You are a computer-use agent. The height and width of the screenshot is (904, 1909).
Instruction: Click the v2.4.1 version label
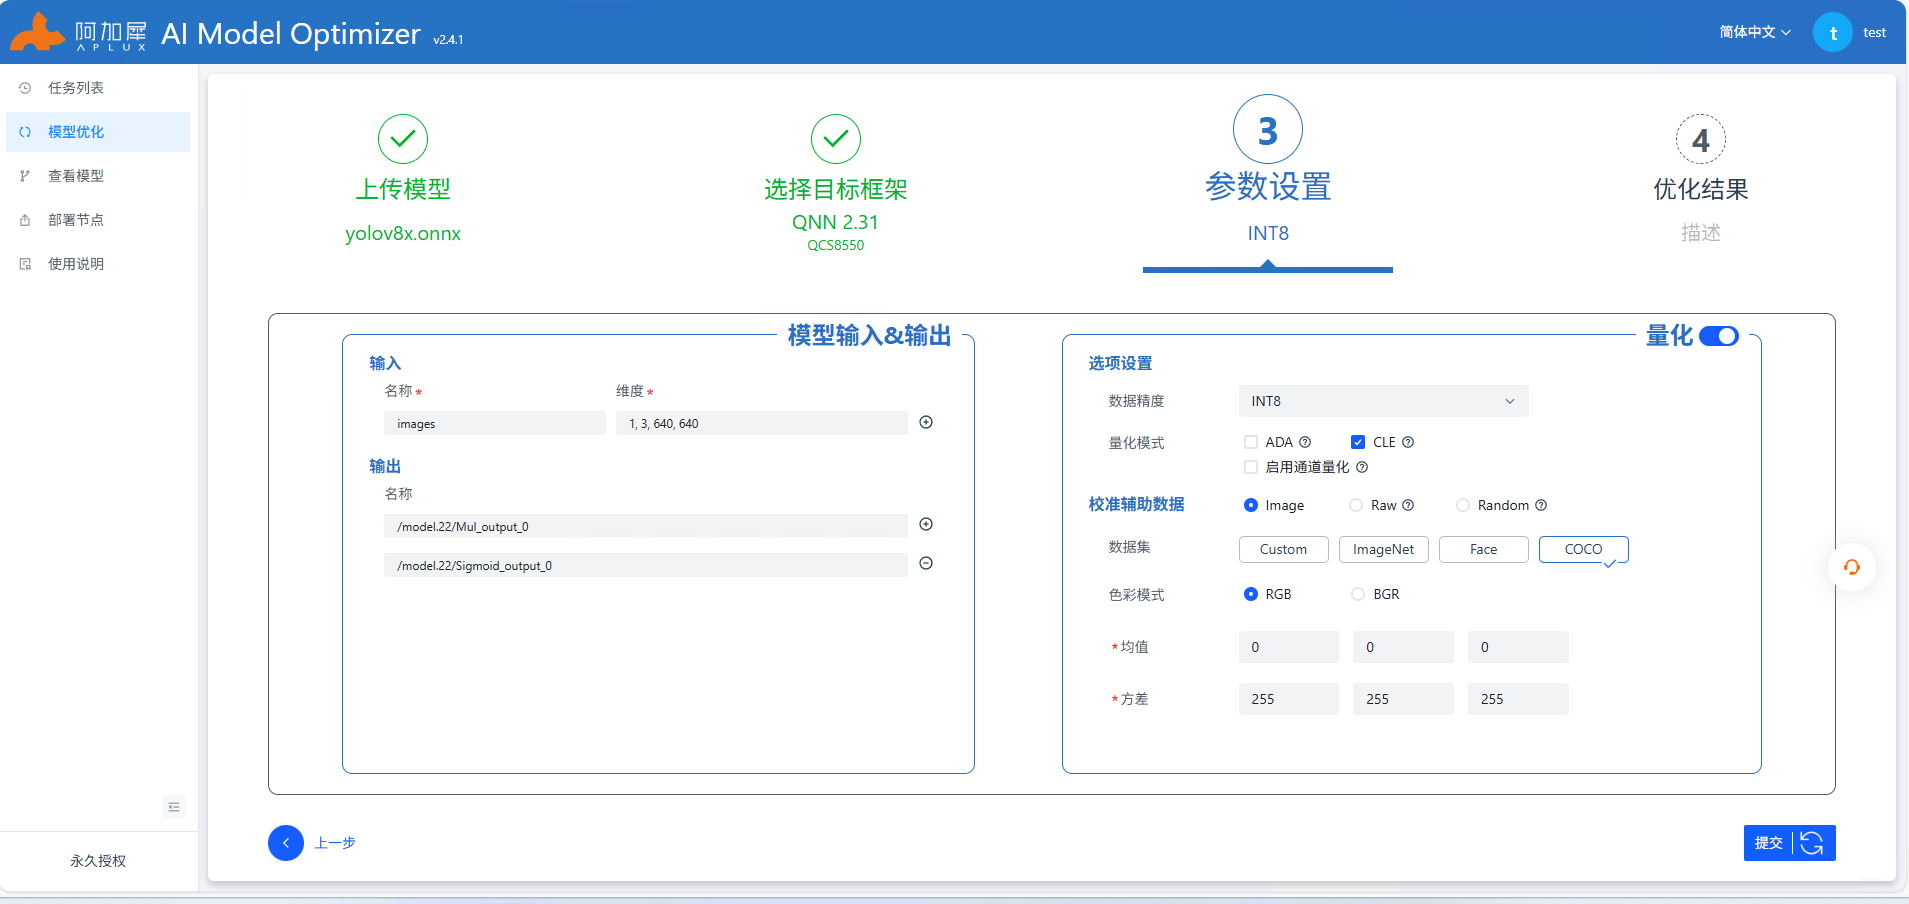click(448, 40)
